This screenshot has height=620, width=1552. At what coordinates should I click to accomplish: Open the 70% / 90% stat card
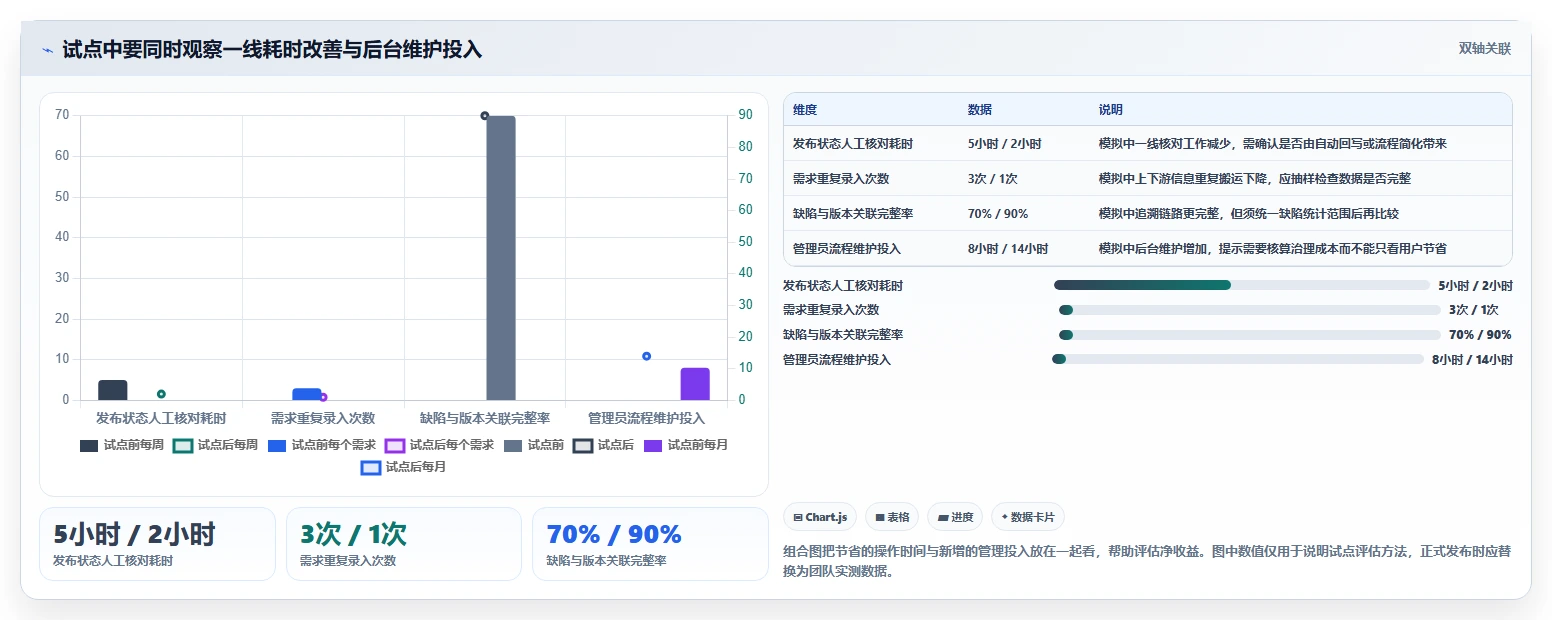[650, 544]
